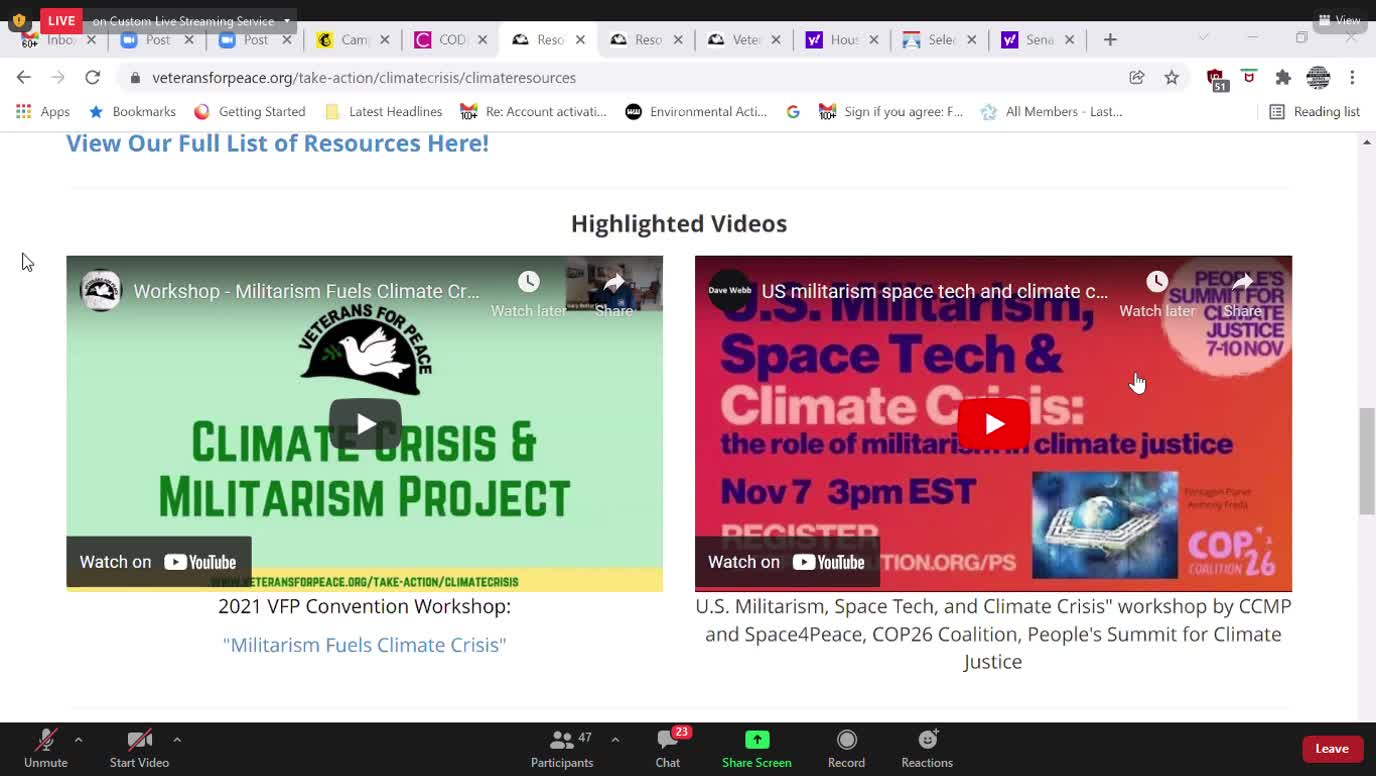
Task: Click the page vertical scrollbar thumb
Action: tap(1367, 461)
